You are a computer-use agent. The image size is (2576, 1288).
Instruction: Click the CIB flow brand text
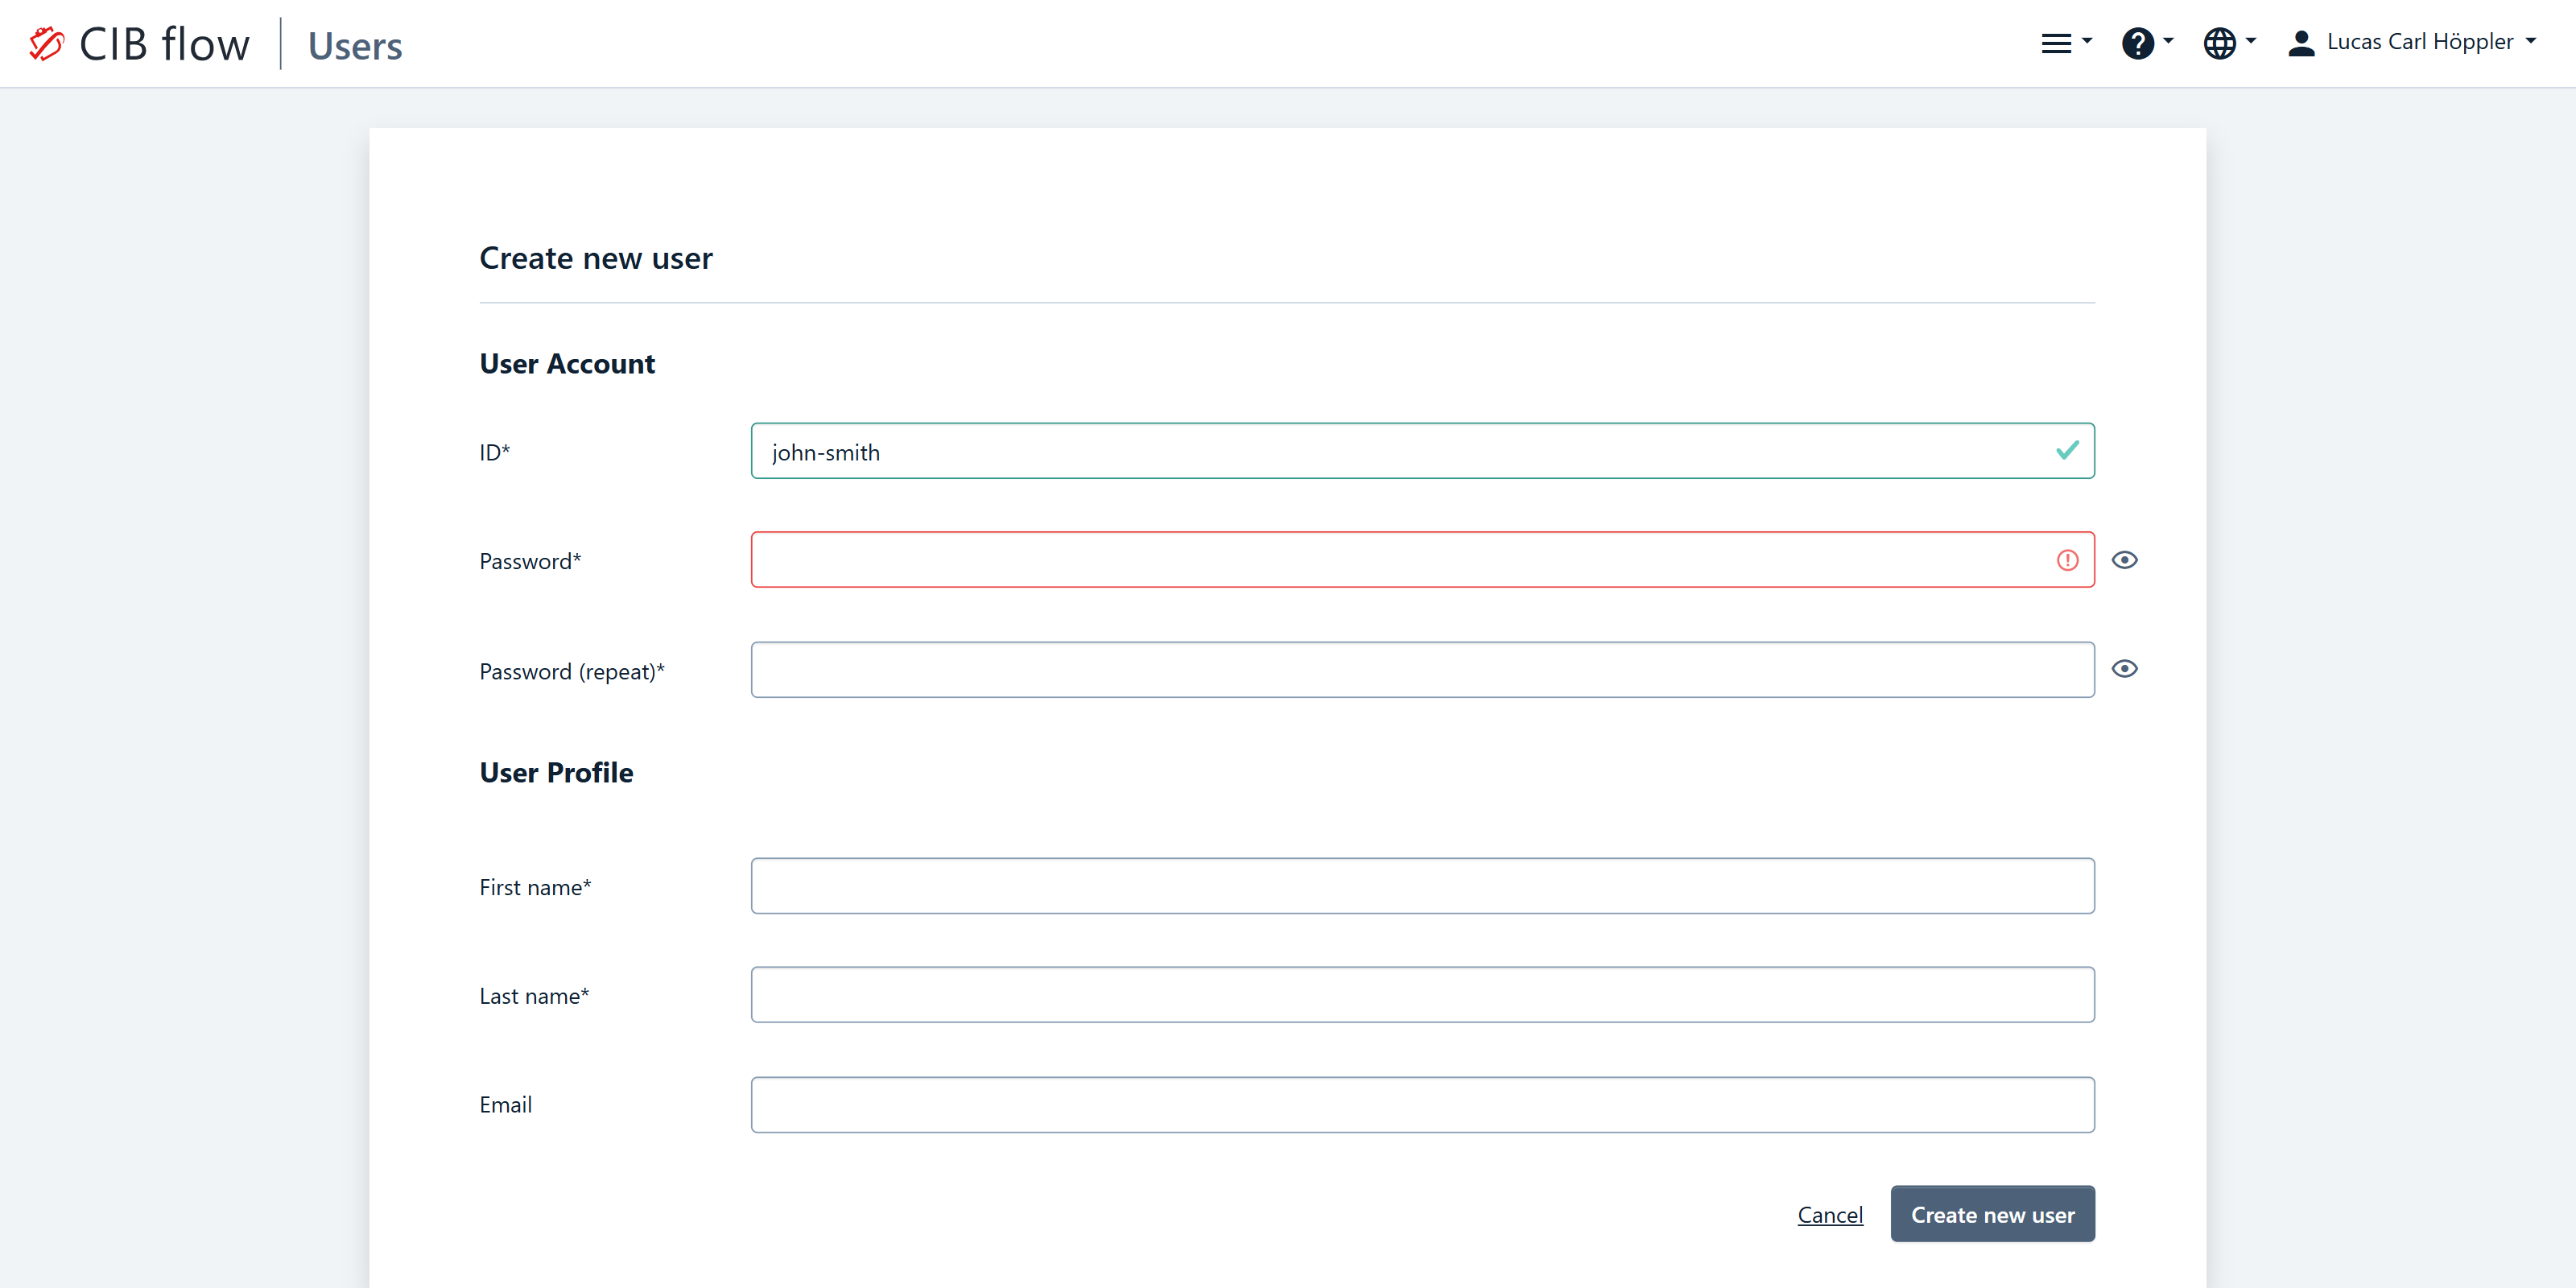point(164,44)
